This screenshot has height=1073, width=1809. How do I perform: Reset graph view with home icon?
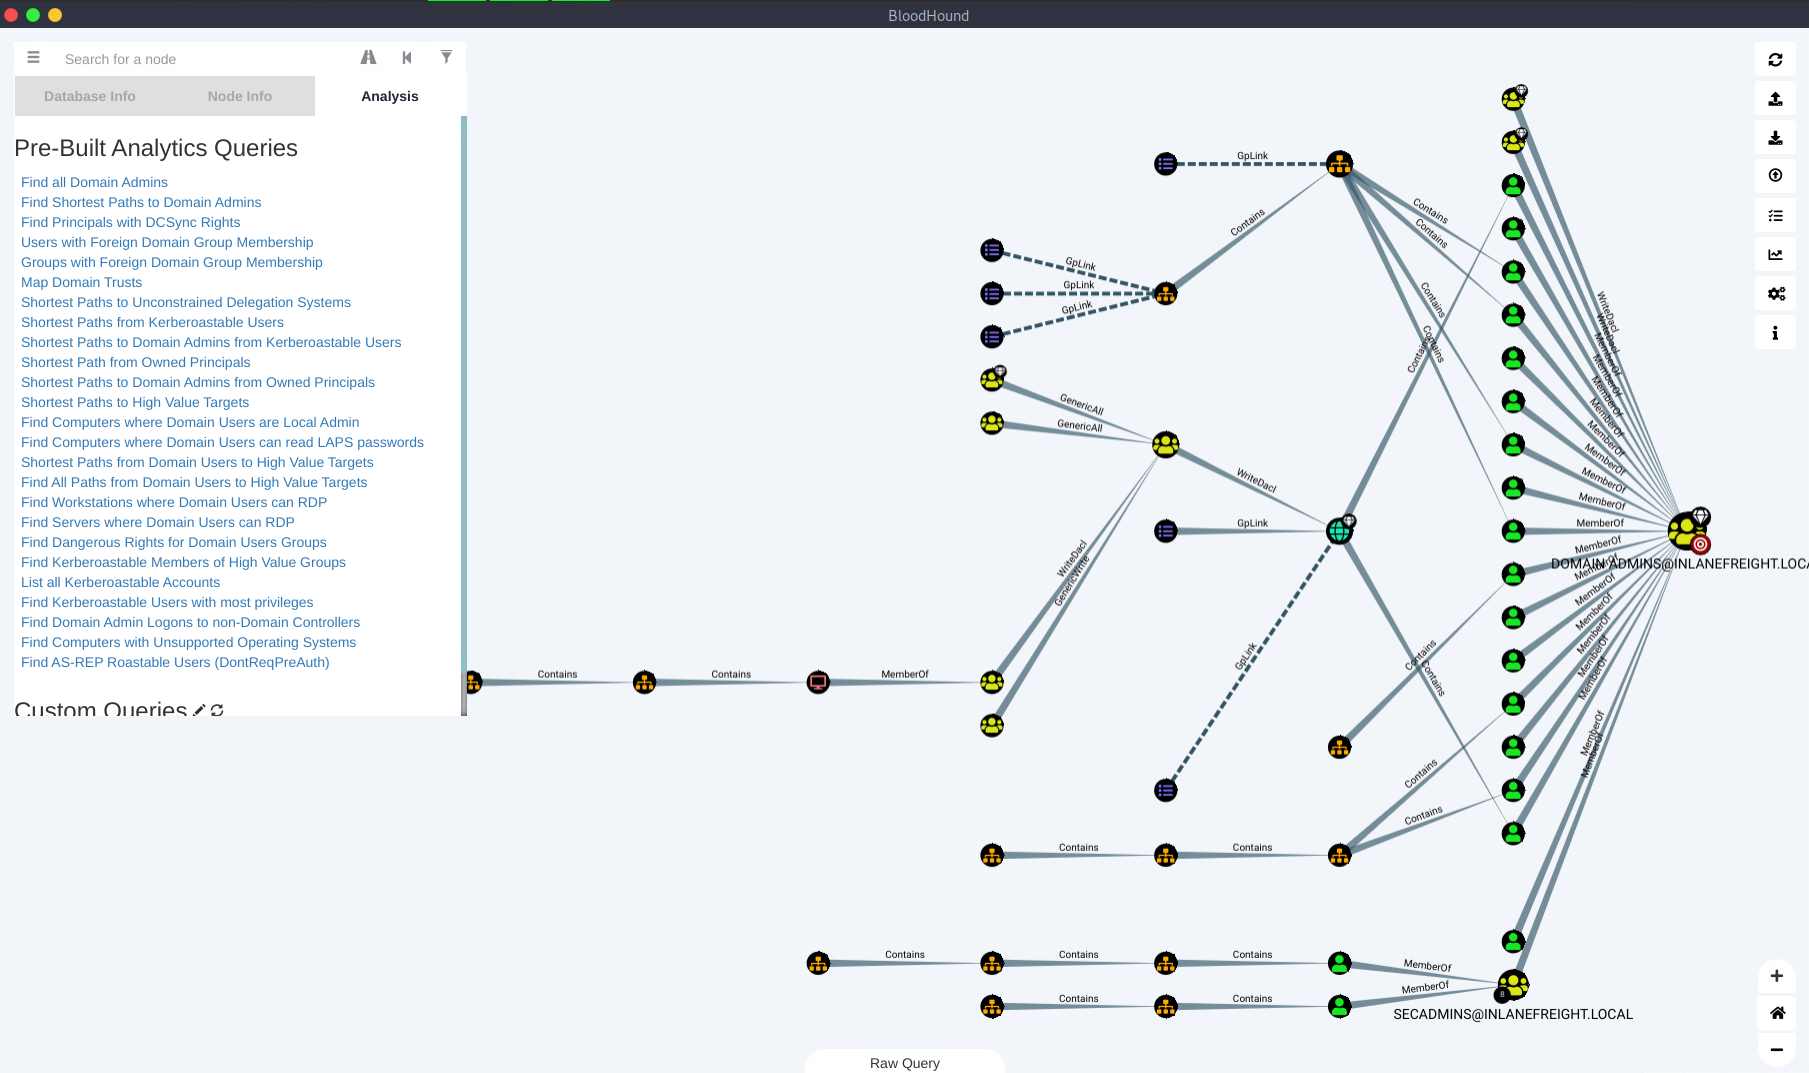coord(1776,1013)
